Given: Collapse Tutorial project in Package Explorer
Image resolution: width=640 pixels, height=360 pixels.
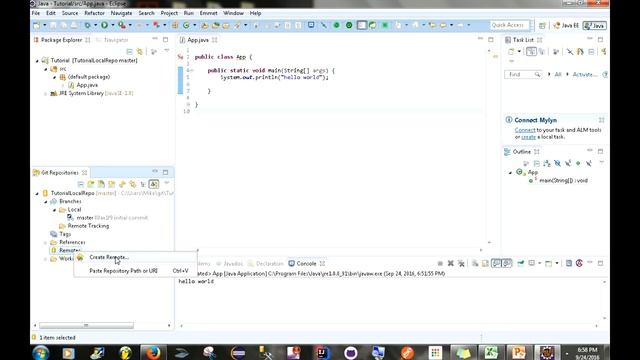Looking at the screenshot, I should click(x=37, y=61).
